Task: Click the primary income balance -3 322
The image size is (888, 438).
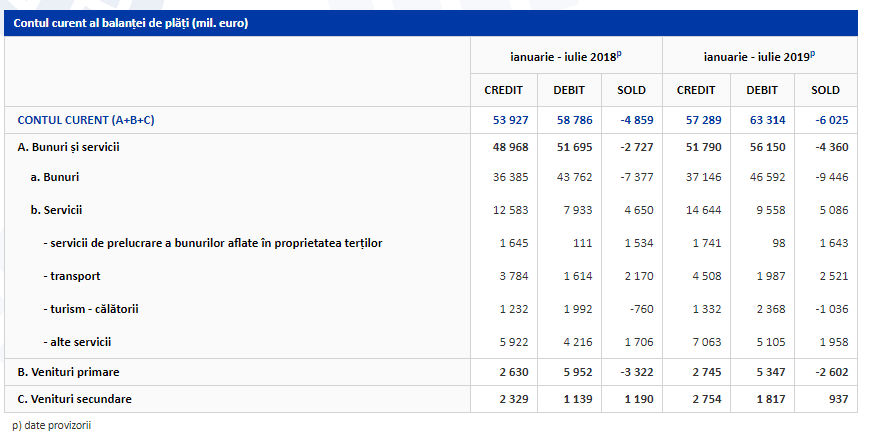Action: tap(635, 372)
